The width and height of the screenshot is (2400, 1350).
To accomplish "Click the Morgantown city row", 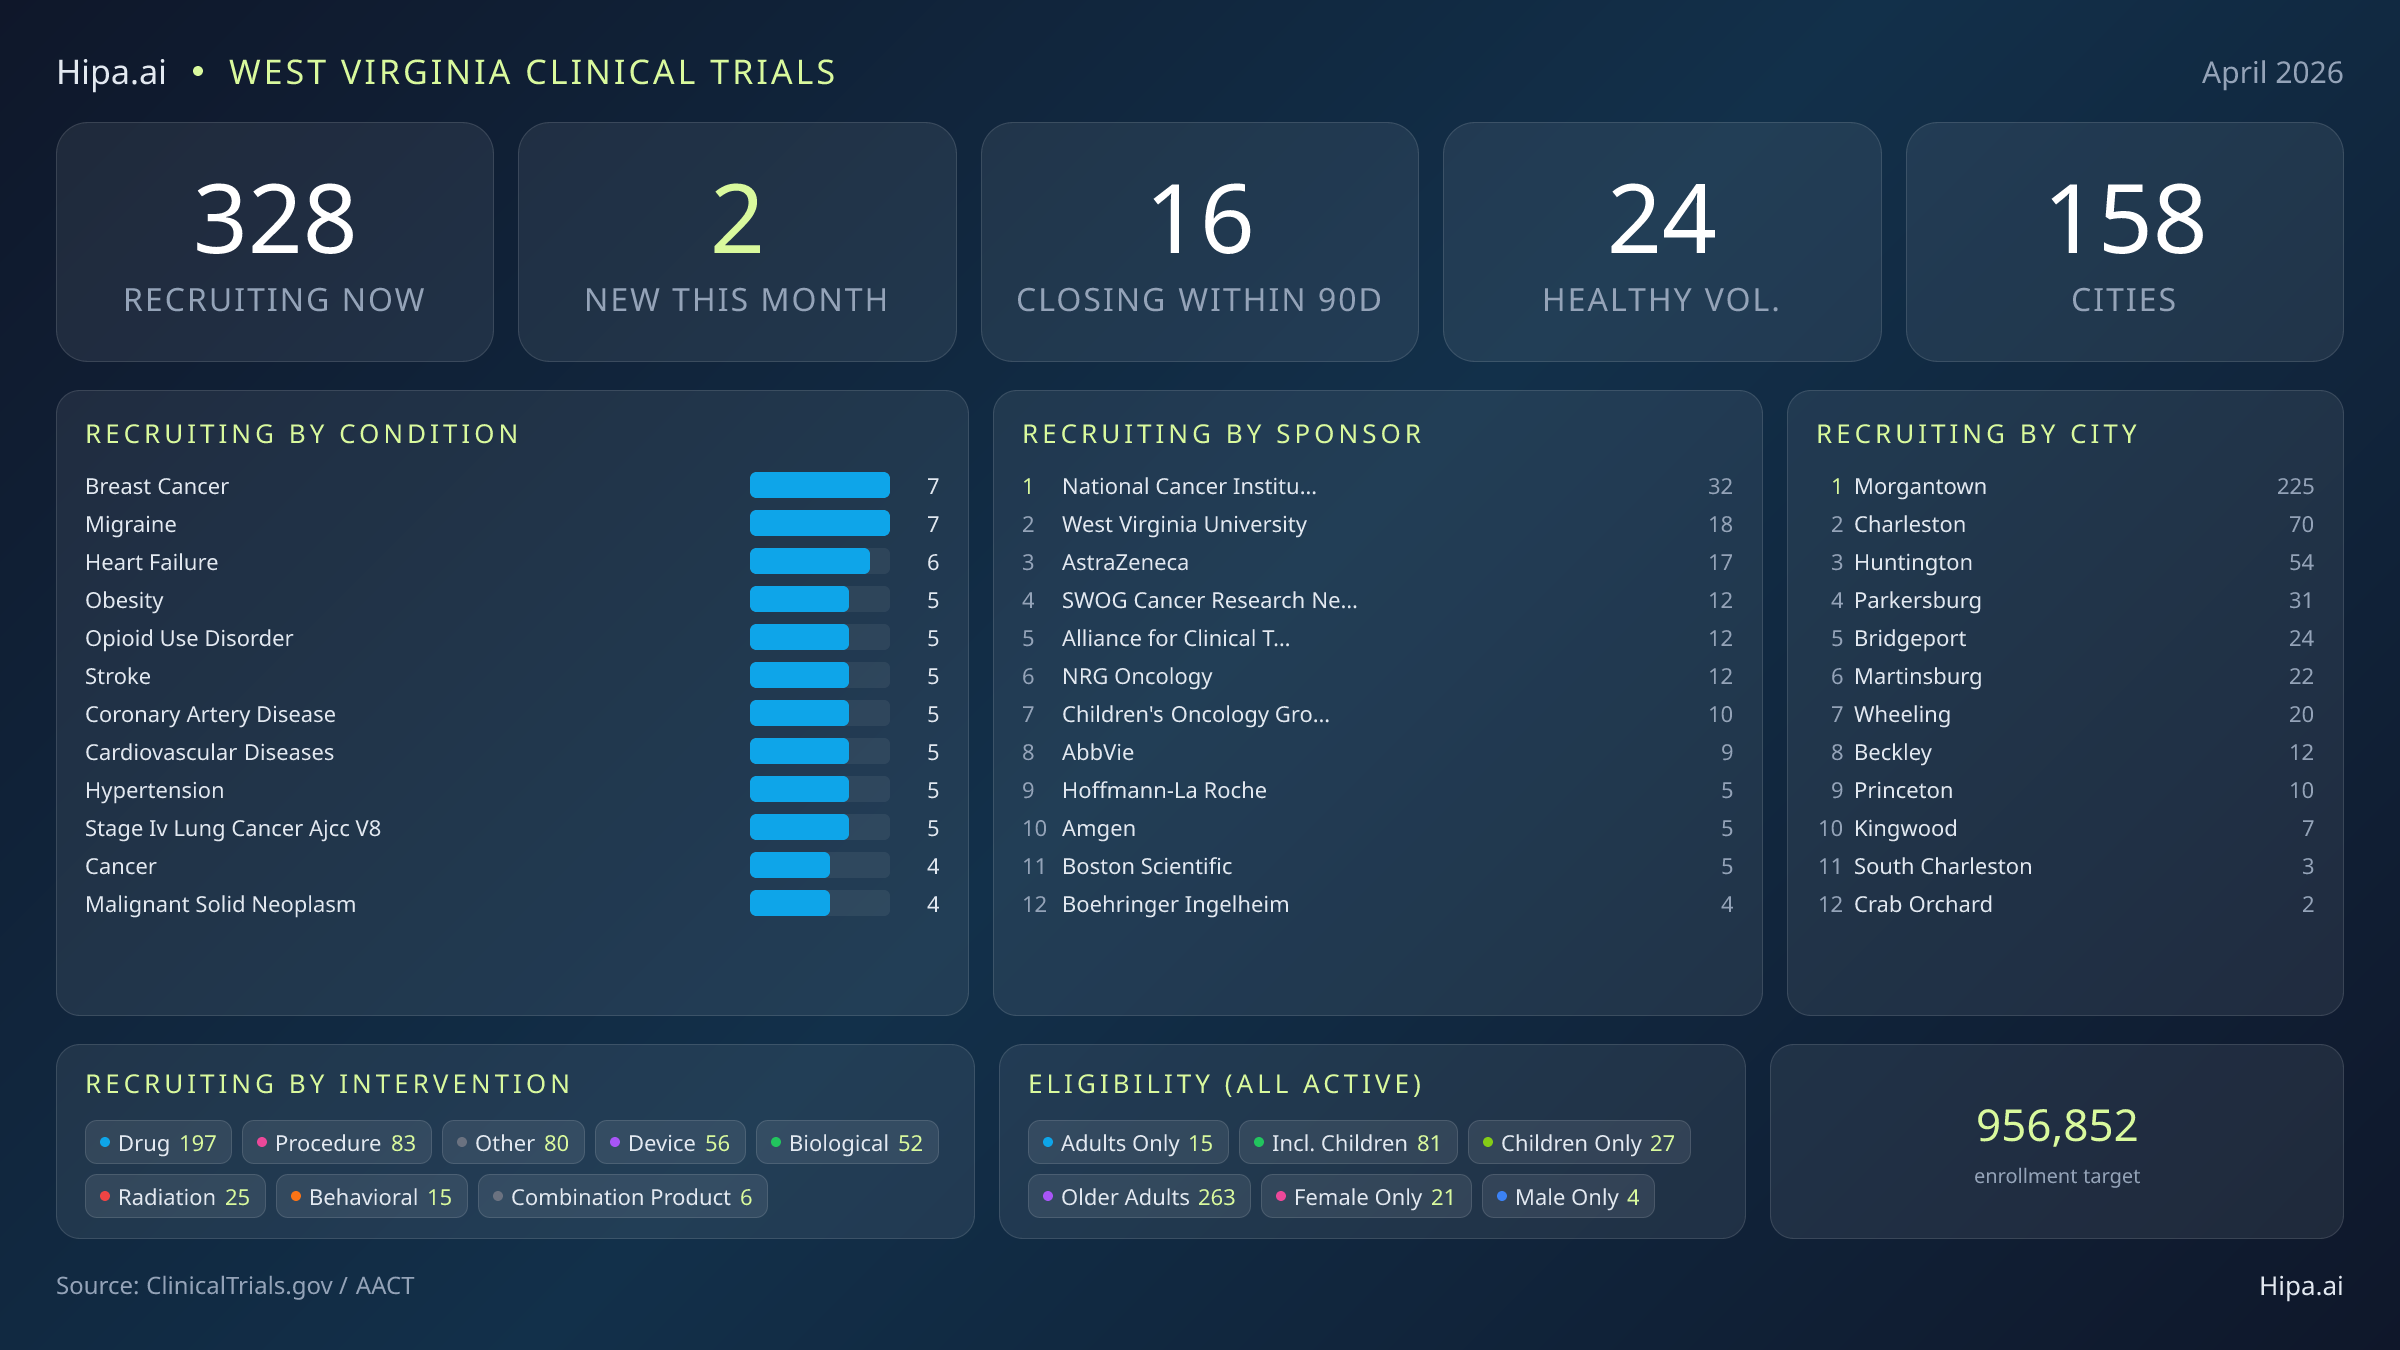I will click(x=2065, y=486).
